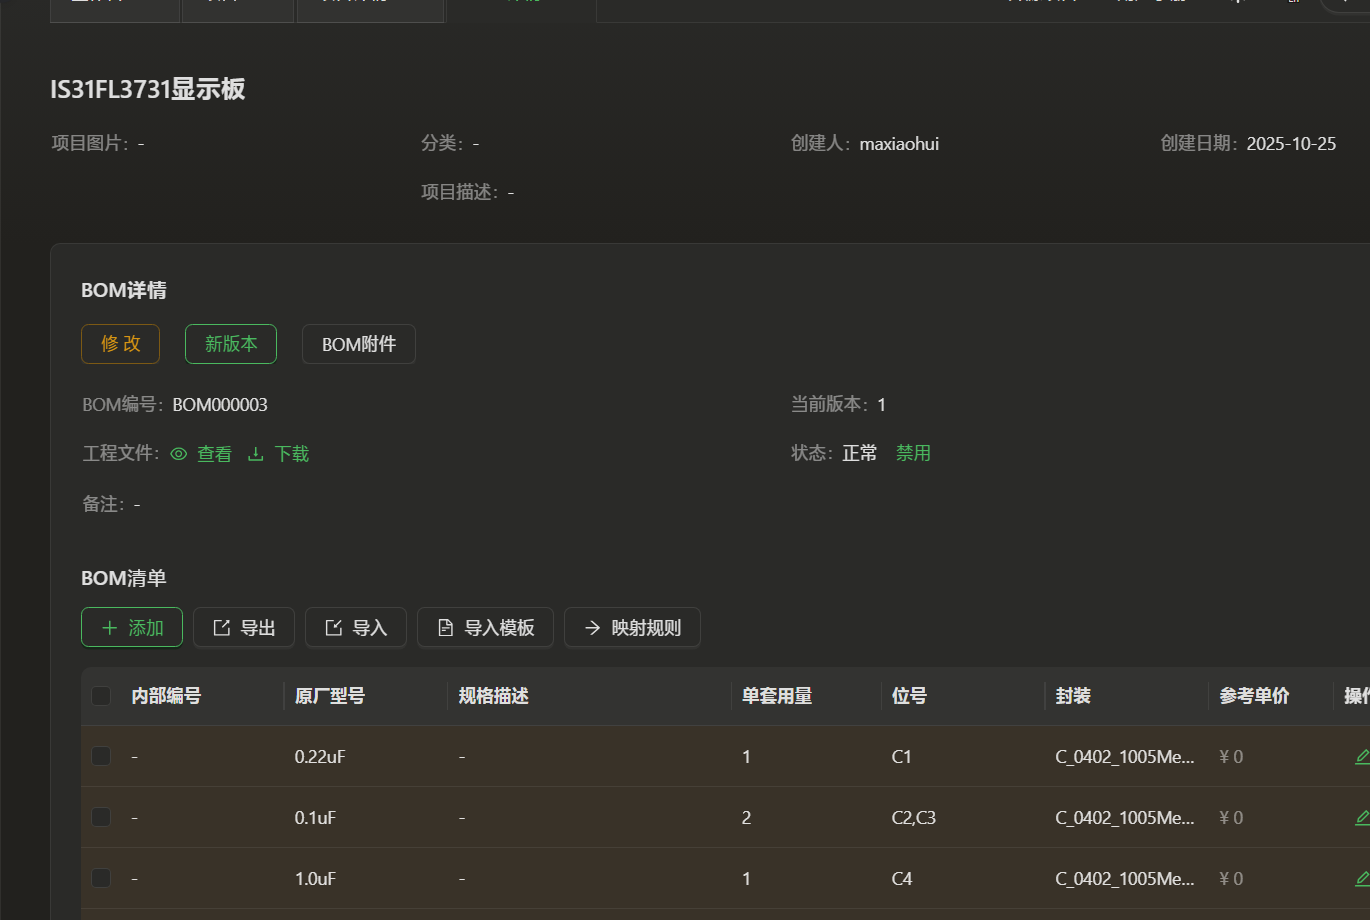This screenshot has height=920, width=1370.
Task: Select the 0.1uF row checkbox
Action: [101, 818]
